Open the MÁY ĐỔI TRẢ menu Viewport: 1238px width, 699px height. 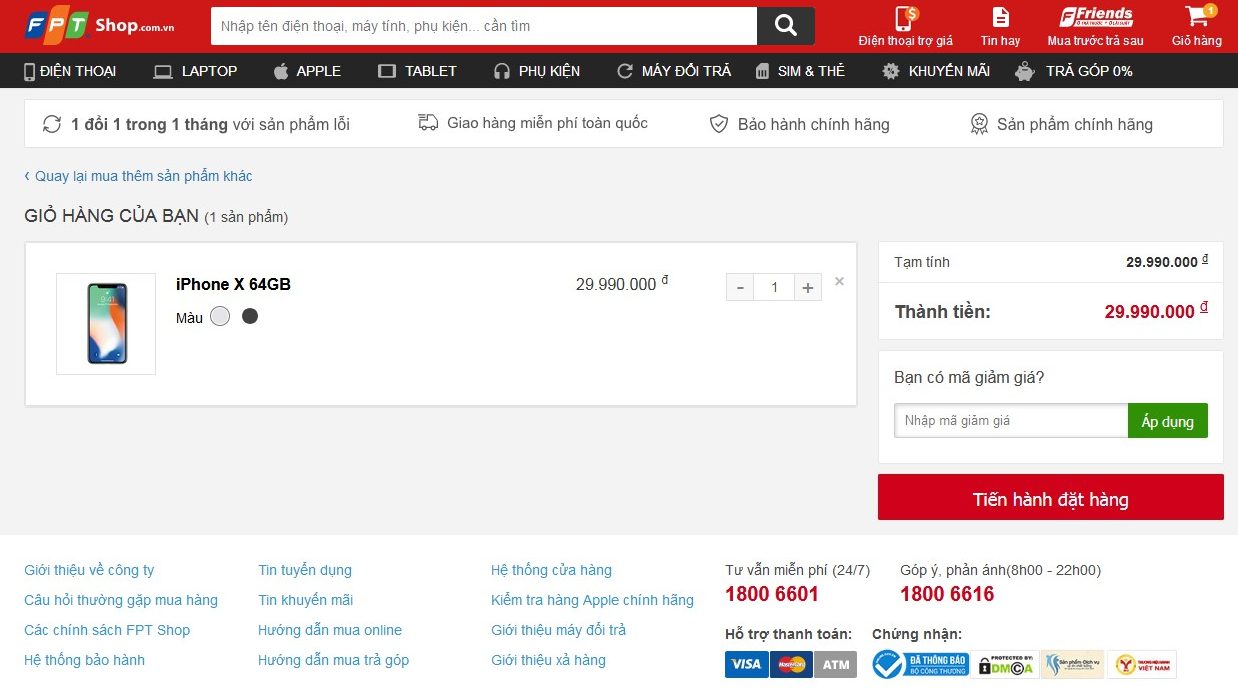click(x=674, y=71)
